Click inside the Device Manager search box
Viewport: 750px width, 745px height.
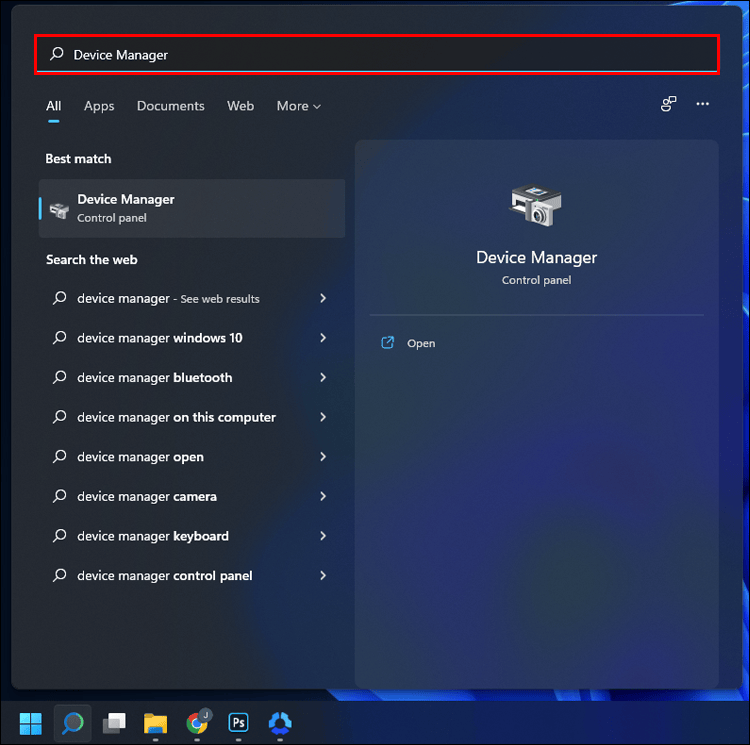pos(377,55)
